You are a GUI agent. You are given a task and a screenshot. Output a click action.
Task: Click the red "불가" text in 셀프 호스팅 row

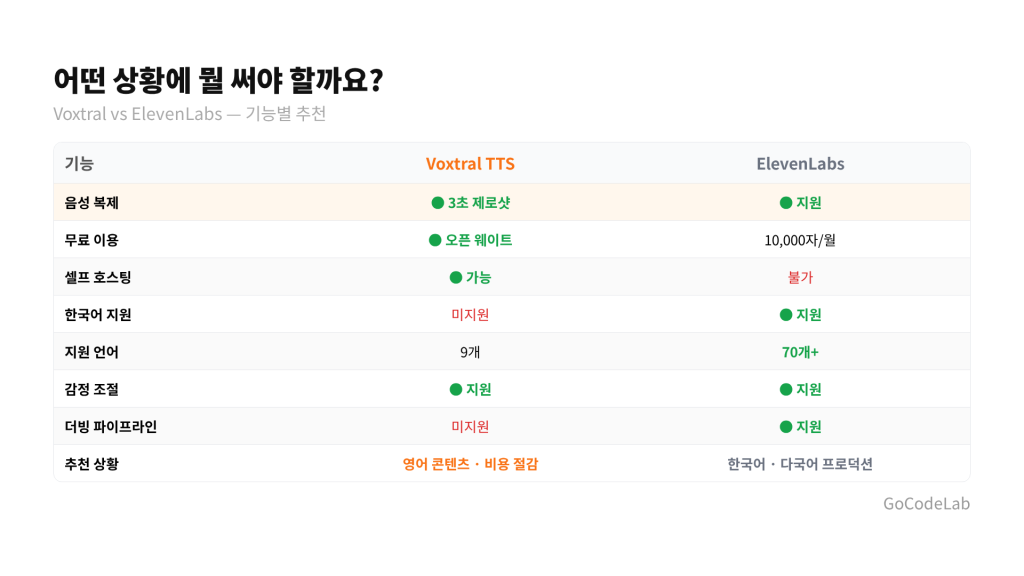click(x=800, y=277)
